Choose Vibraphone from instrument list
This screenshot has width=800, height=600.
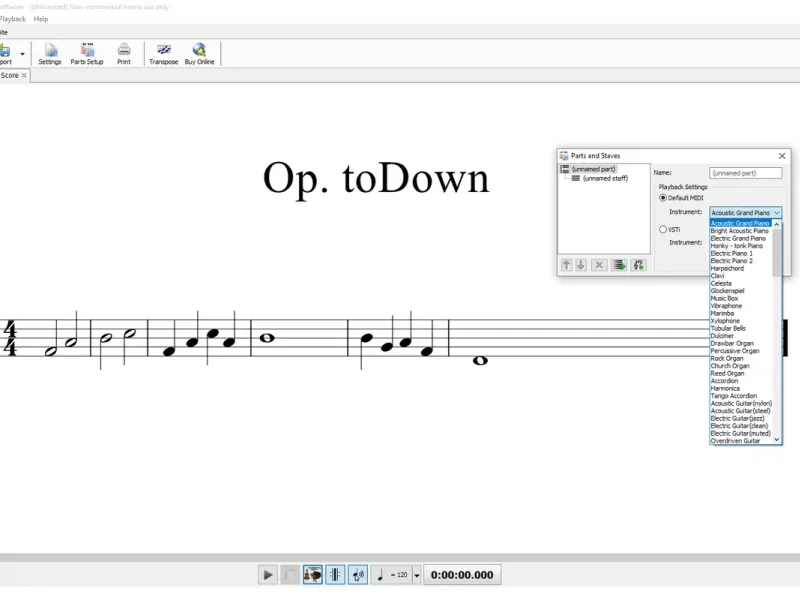(726, 306)
